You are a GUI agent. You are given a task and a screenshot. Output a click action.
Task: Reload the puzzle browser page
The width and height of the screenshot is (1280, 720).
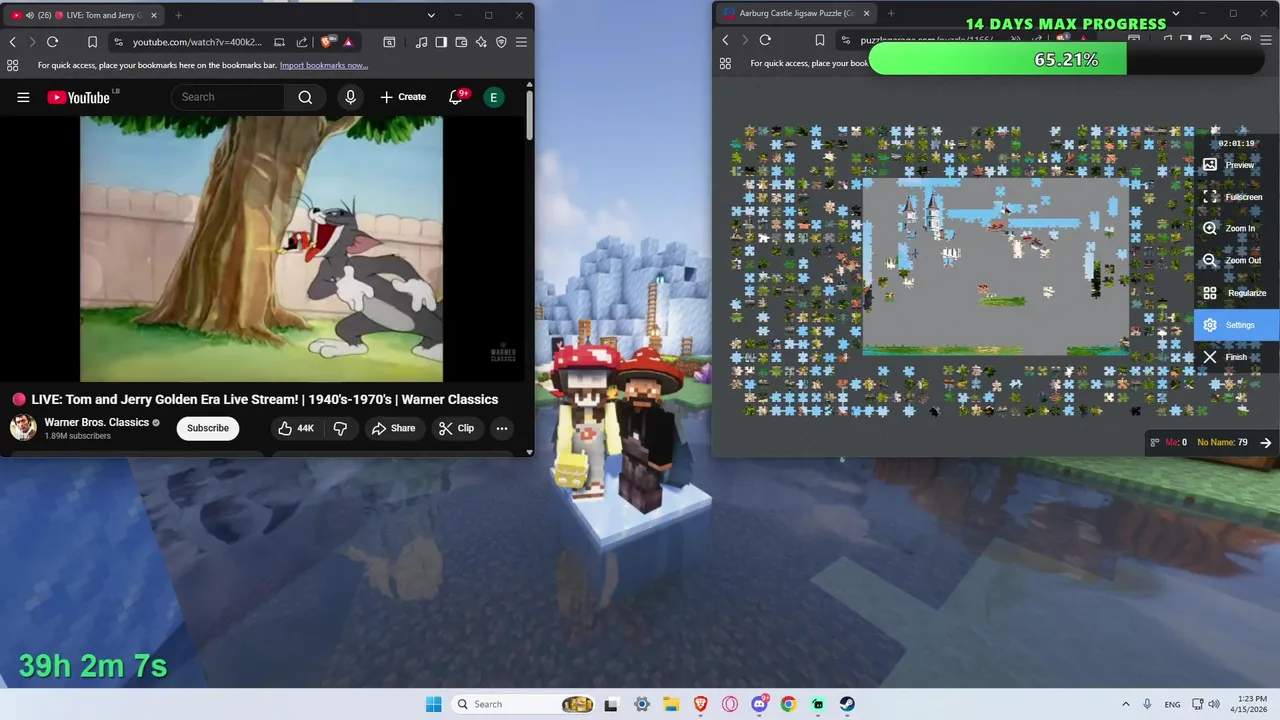(765, 40)
